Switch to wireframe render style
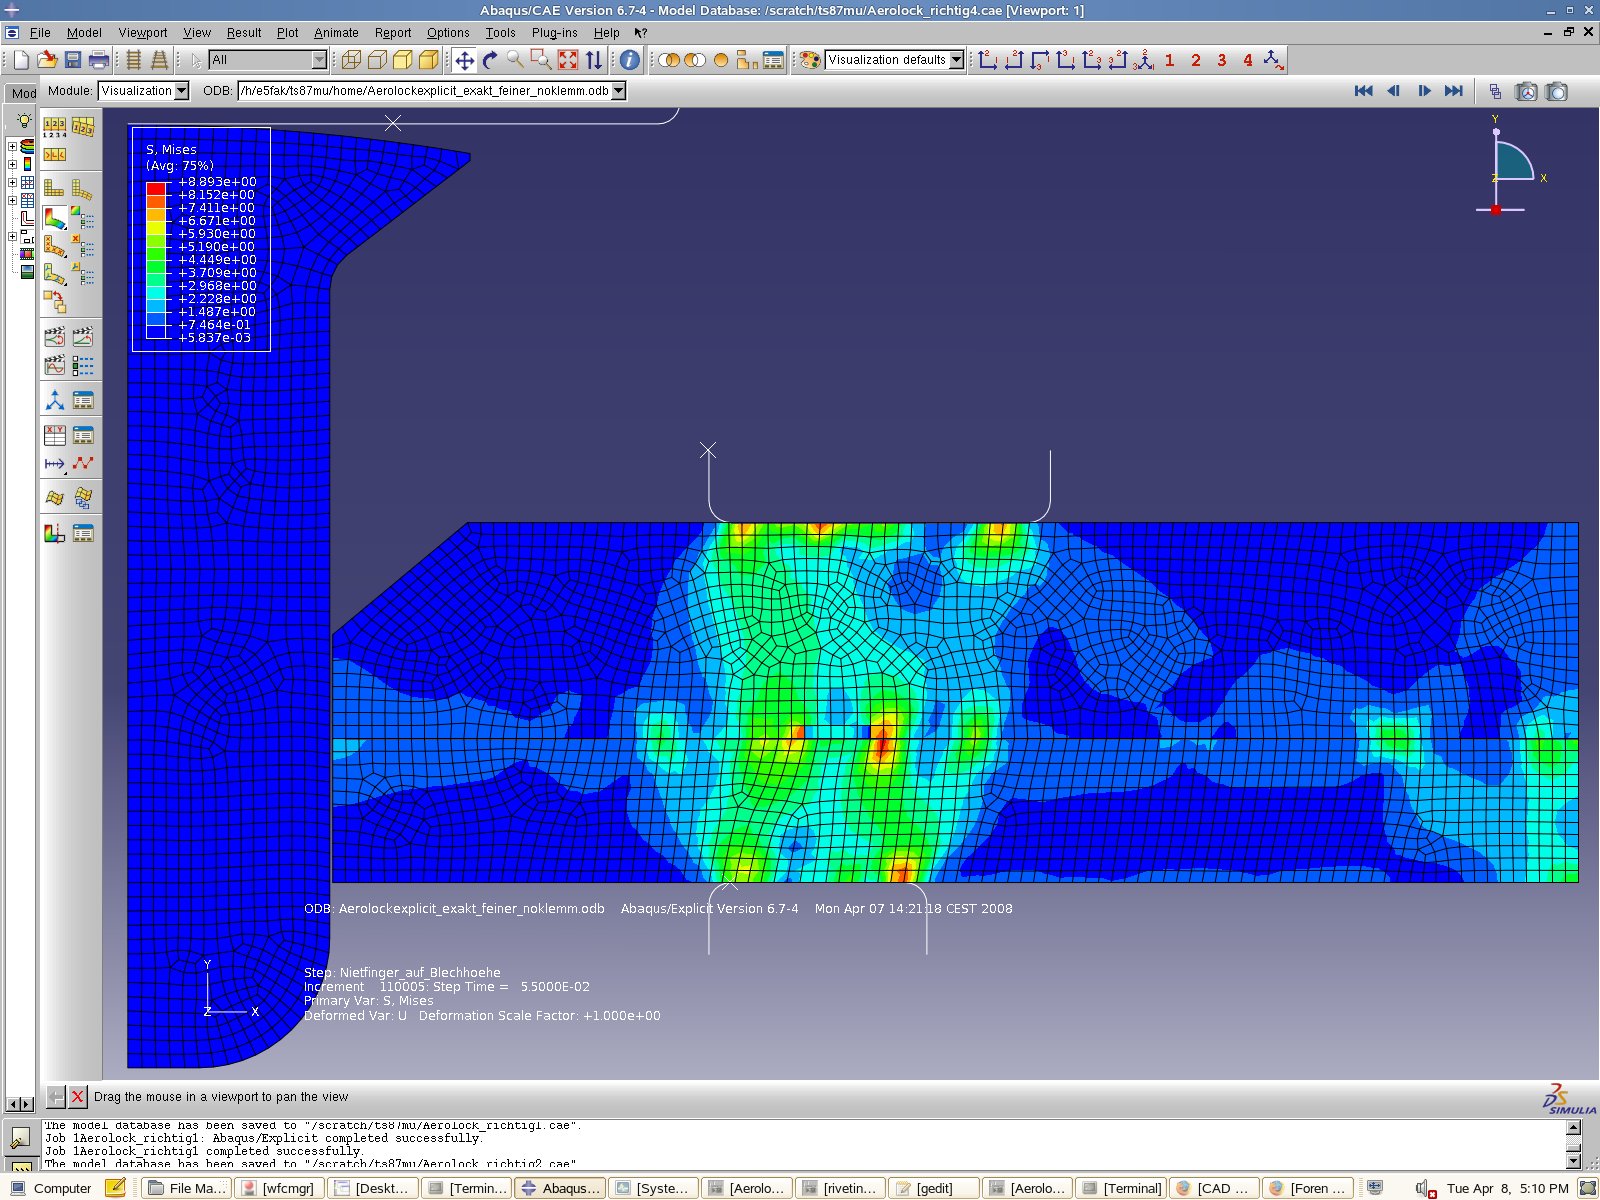 click(x=351, y=60)
